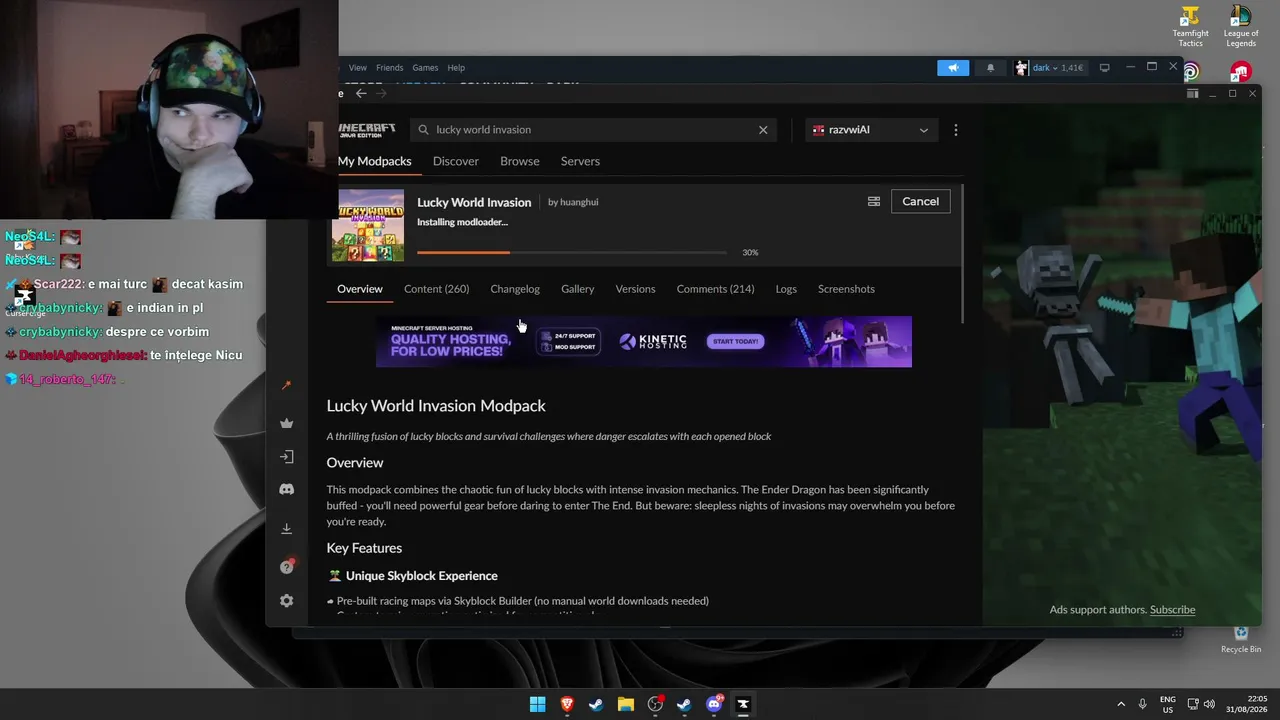
Task: Click the Lucky World Invasion modpack thumbnail
Action: pyautogui.click(x=370, y=225)
